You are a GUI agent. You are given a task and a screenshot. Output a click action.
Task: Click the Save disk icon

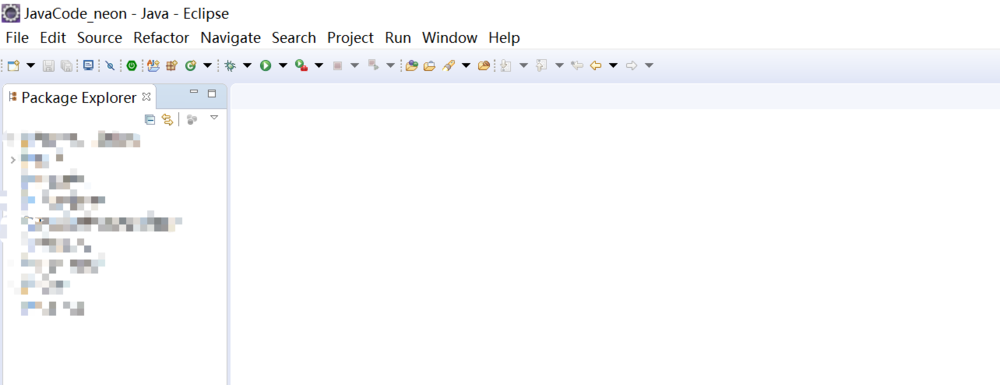pyautogui.click(x=48, y=65)
